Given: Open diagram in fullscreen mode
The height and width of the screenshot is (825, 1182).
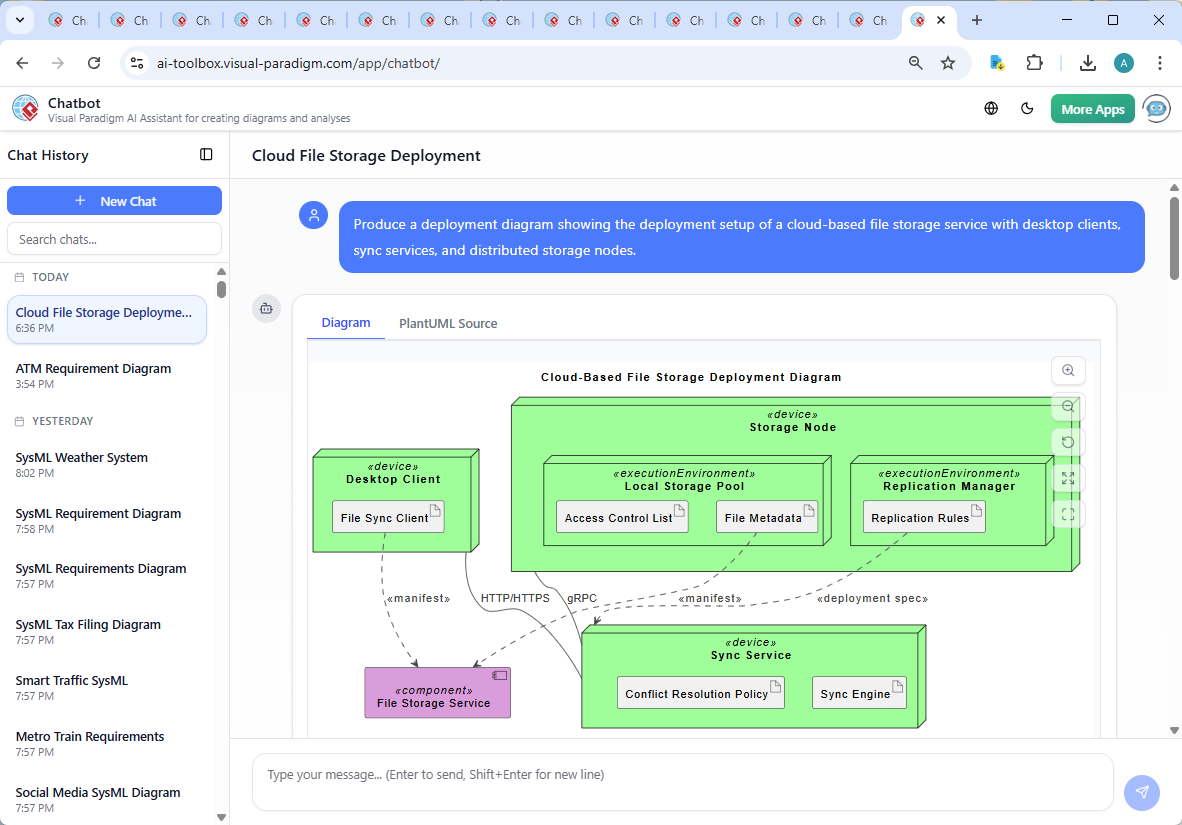Looking at the screenshot, I should [1068, 515].
